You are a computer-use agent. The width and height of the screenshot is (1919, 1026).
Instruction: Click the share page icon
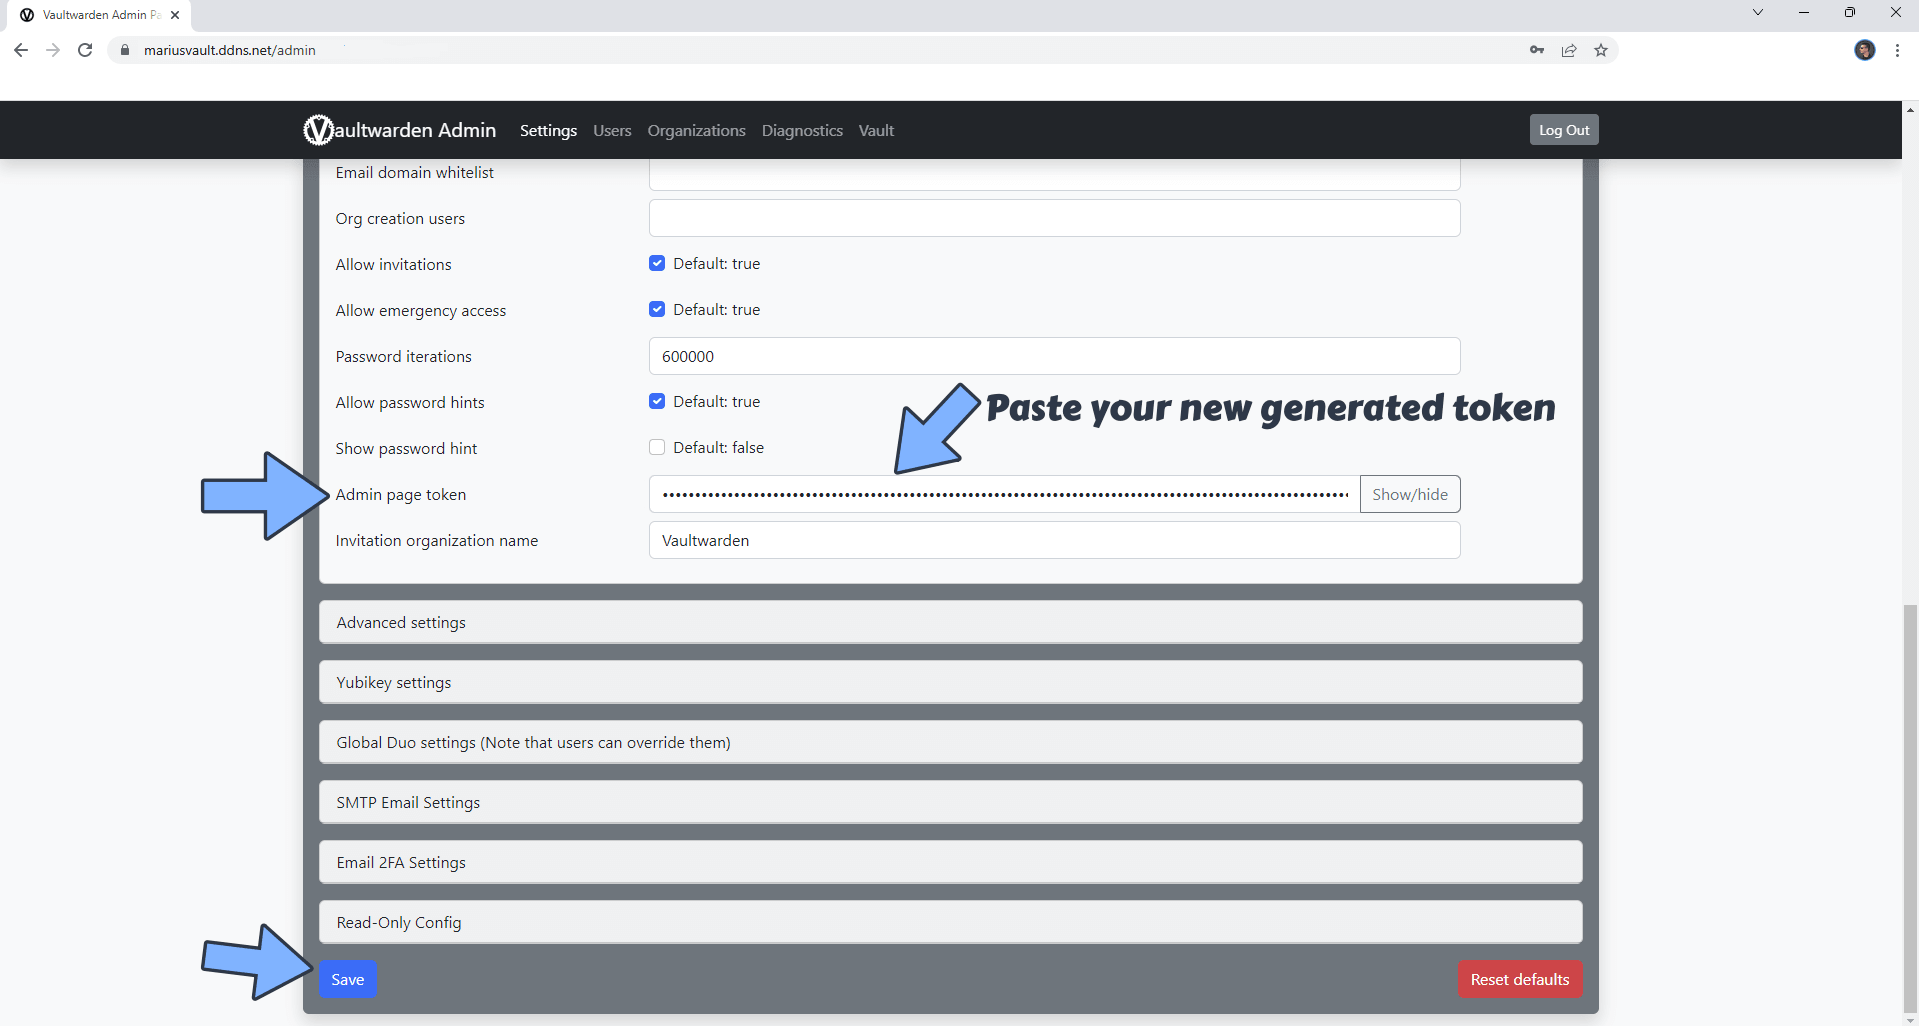pos(1569,50)
